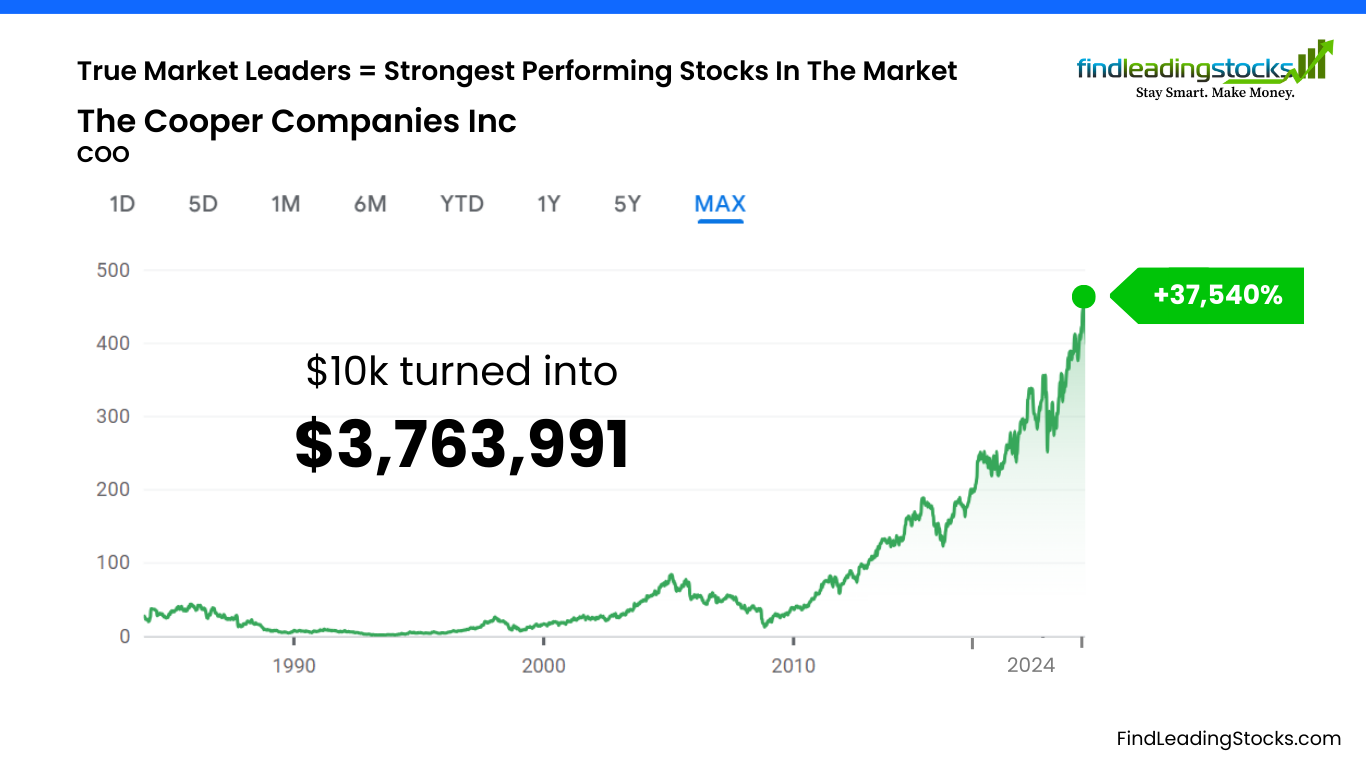1366x768 pixels.
Task: Switch to the 5D time range
Action: click(x=203, y=204)
